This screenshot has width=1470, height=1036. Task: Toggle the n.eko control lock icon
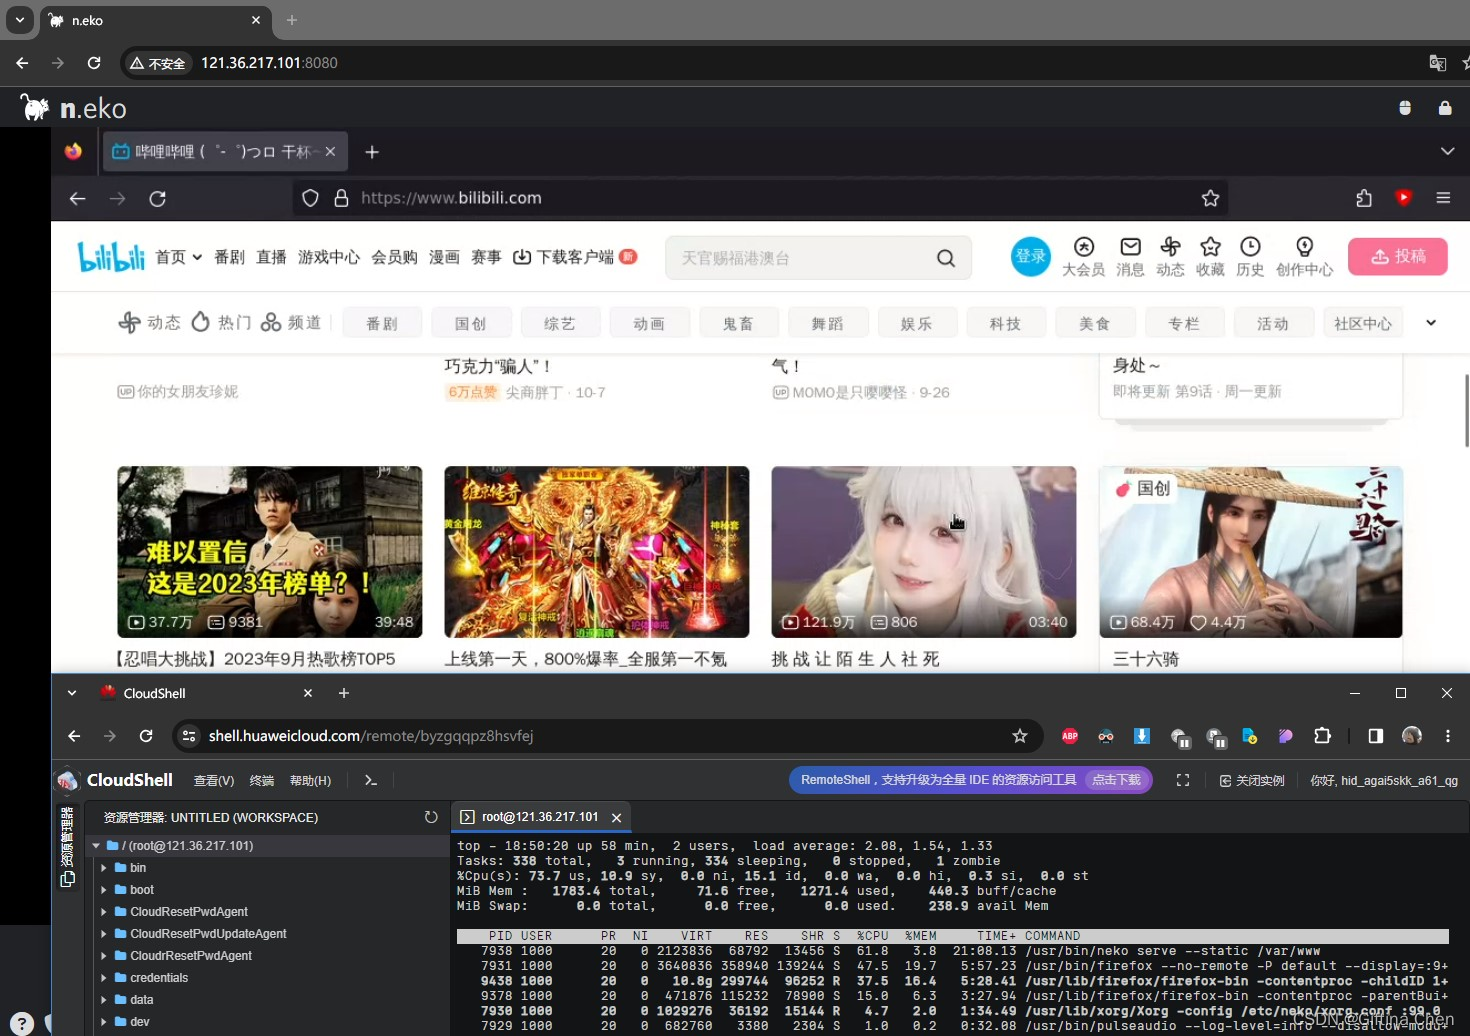tap(1445, 108)
